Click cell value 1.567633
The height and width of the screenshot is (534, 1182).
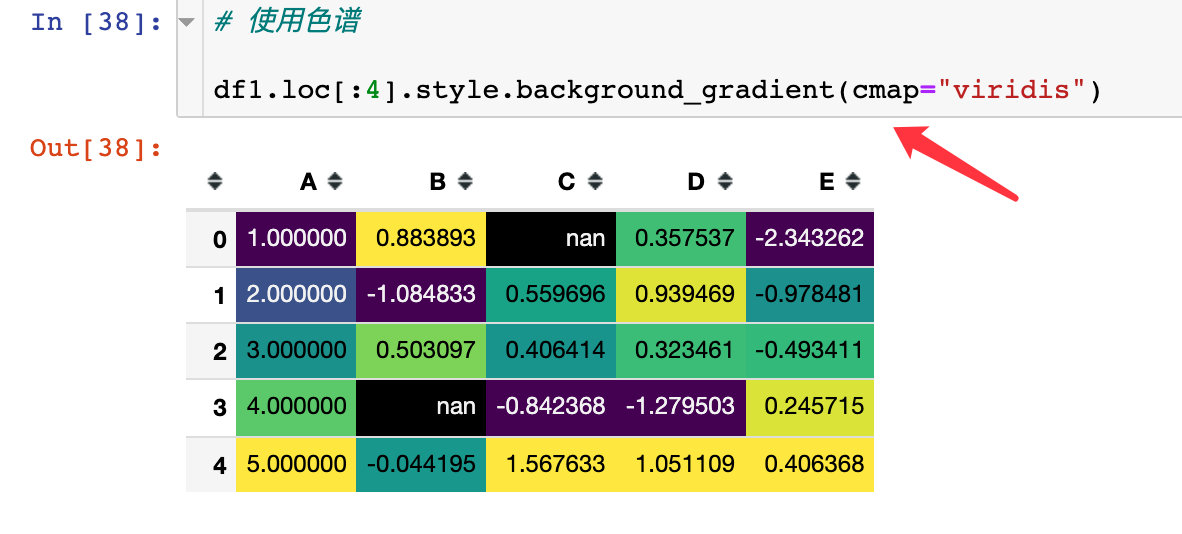(551, 464)
